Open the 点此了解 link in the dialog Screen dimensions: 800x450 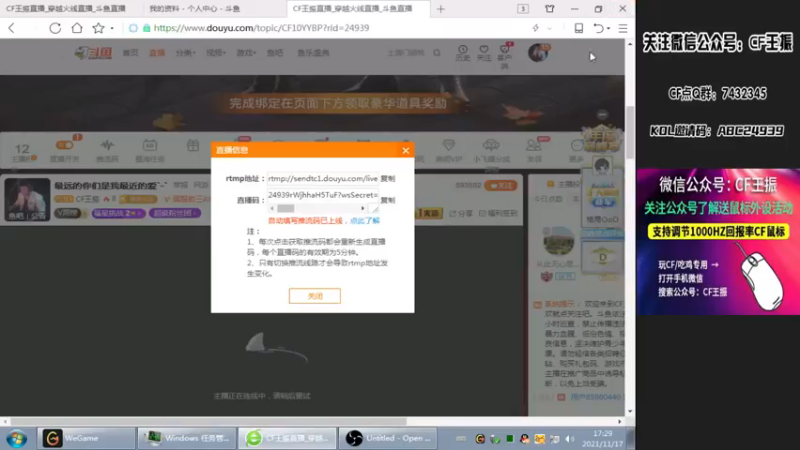[365, 220]
